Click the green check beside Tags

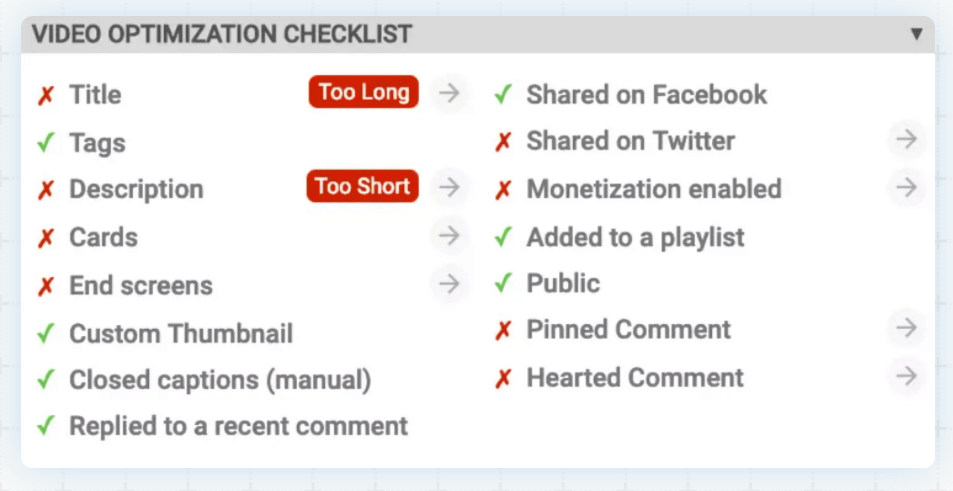pyautogui.click(x=45, y=143)
